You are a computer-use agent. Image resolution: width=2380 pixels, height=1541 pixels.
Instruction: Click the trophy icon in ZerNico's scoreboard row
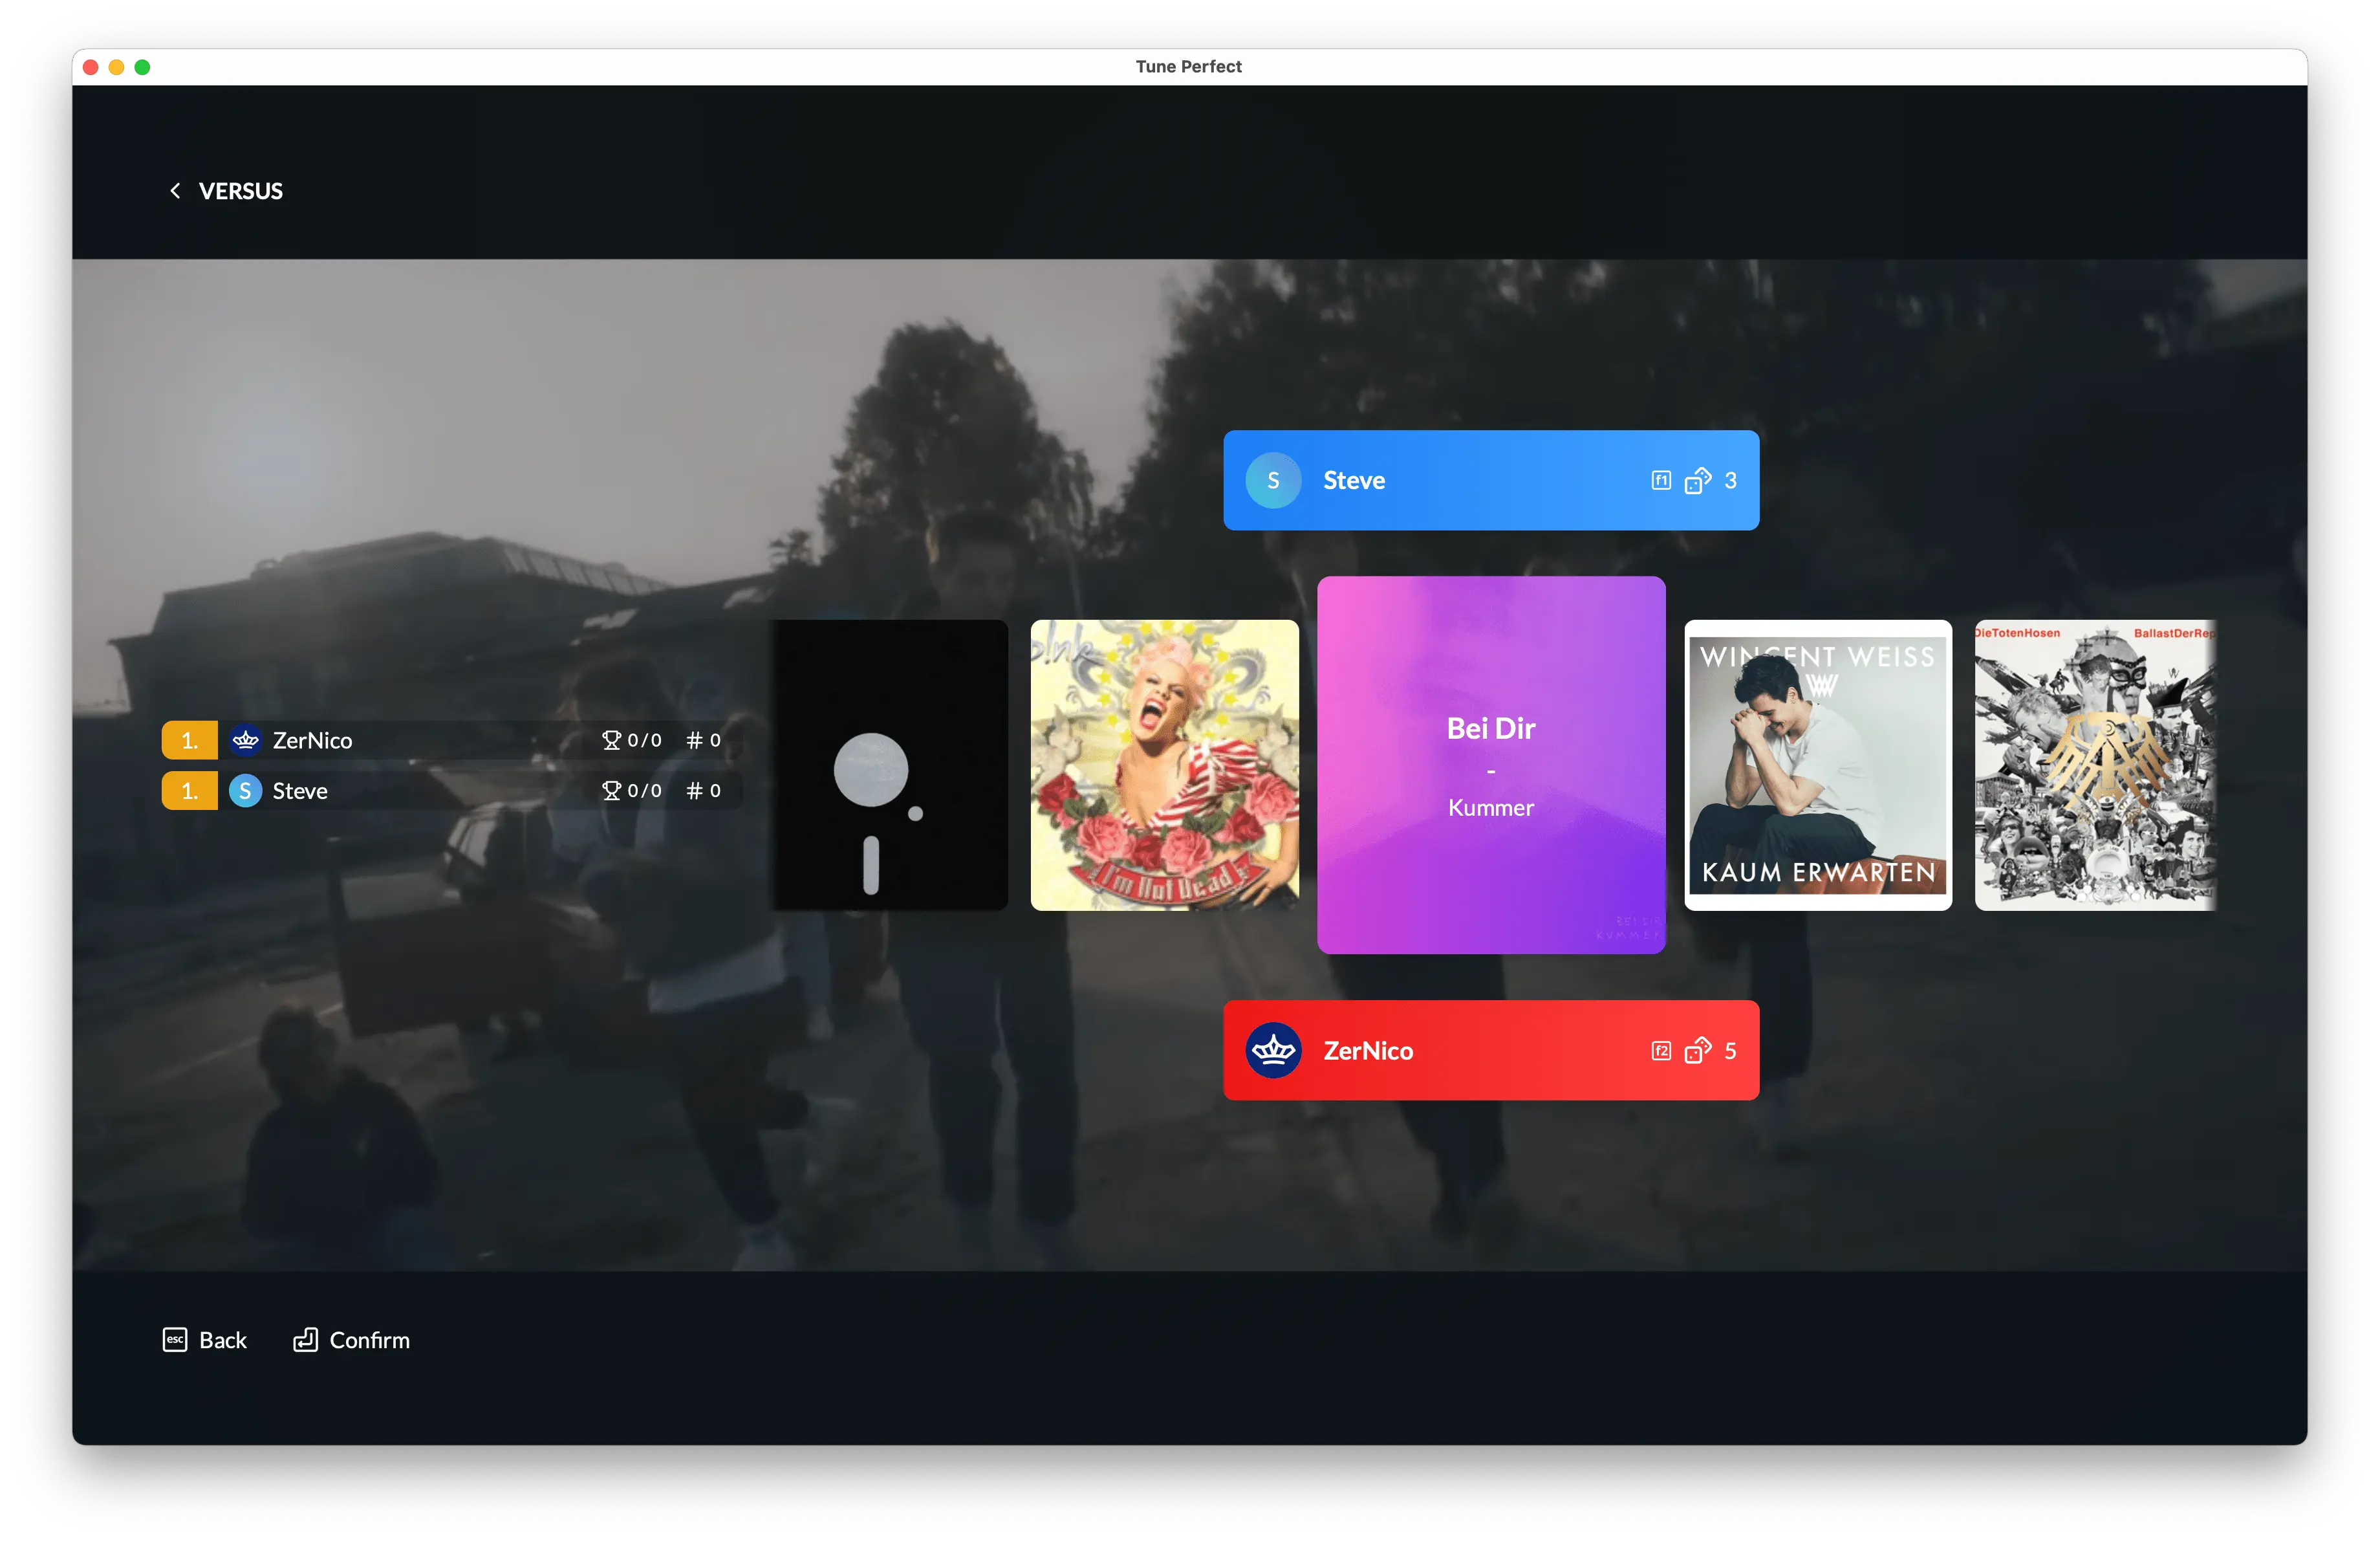611,740
